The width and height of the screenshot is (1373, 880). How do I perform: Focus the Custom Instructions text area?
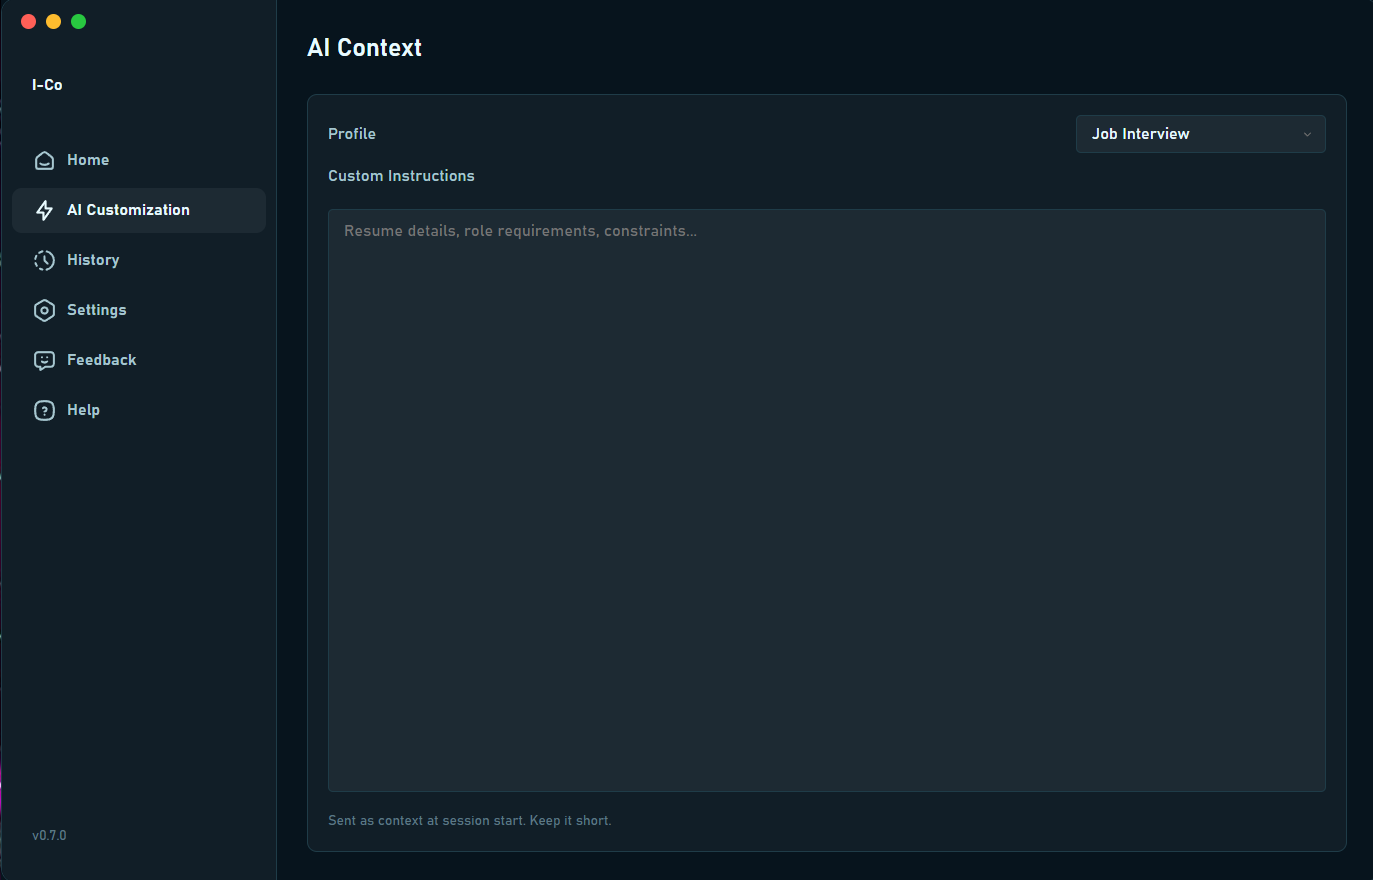pyautogui.click(x=827, y=500)
